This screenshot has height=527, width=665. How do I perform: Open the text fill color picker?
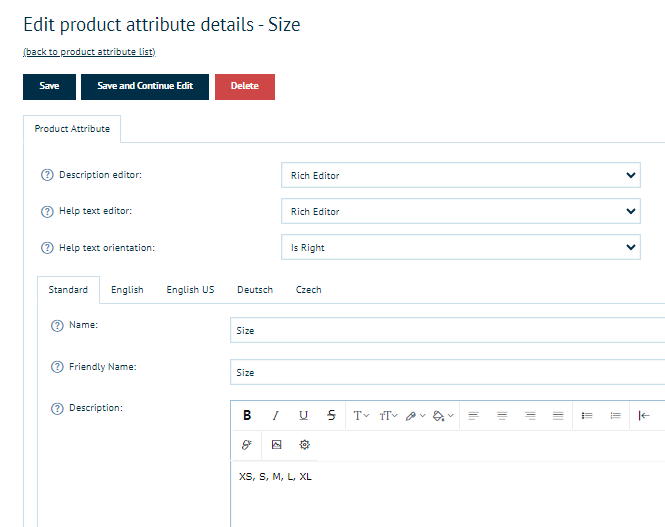444,416
